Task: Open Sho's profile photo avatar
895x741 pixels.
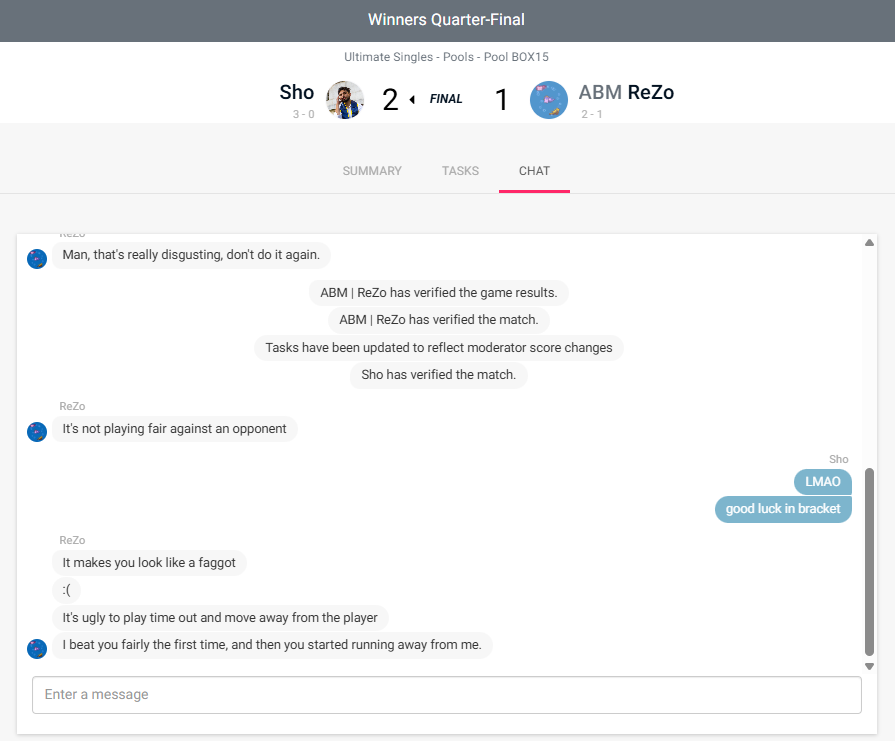Action: point(345,100)
